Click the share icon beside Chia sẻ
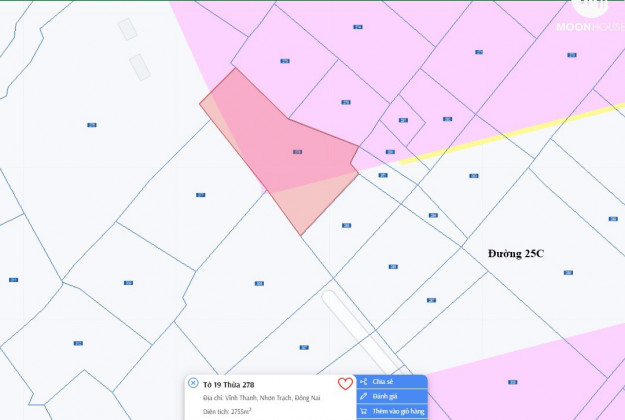Image resolution: width=625 pixels, height=420 pixels. [x=362, y=382]
